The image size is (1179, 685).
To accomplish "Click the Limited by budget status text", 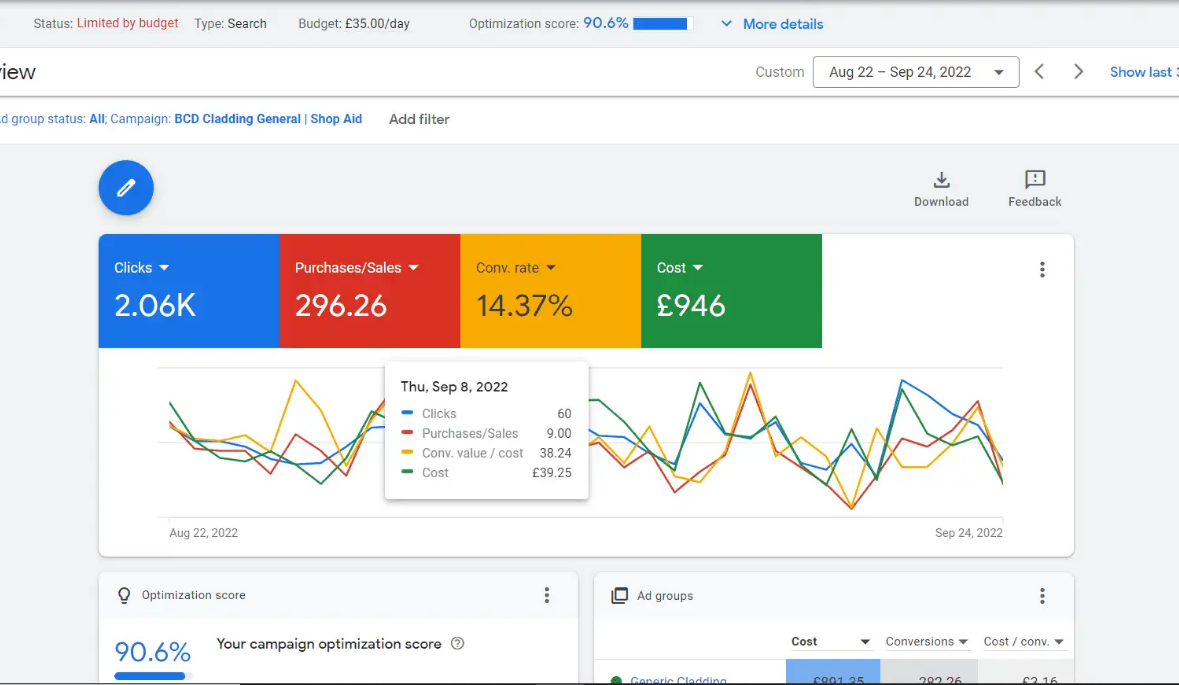I will click(127, 23).
